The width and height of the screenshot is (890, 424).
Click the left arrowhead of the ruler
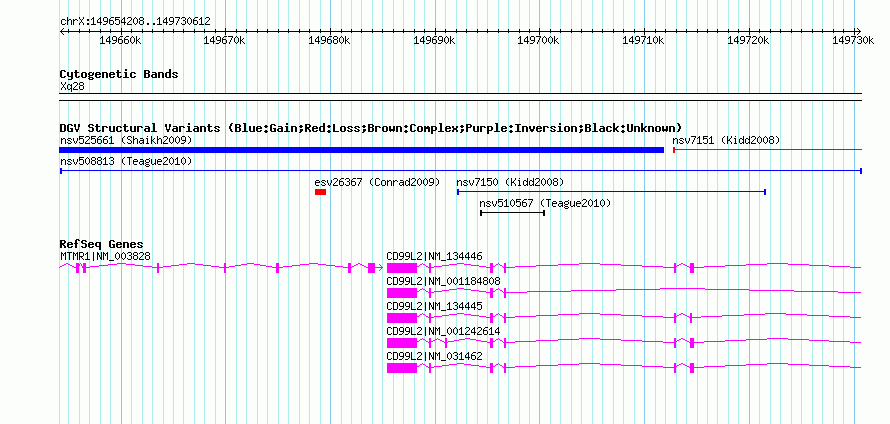pos(62,31)
